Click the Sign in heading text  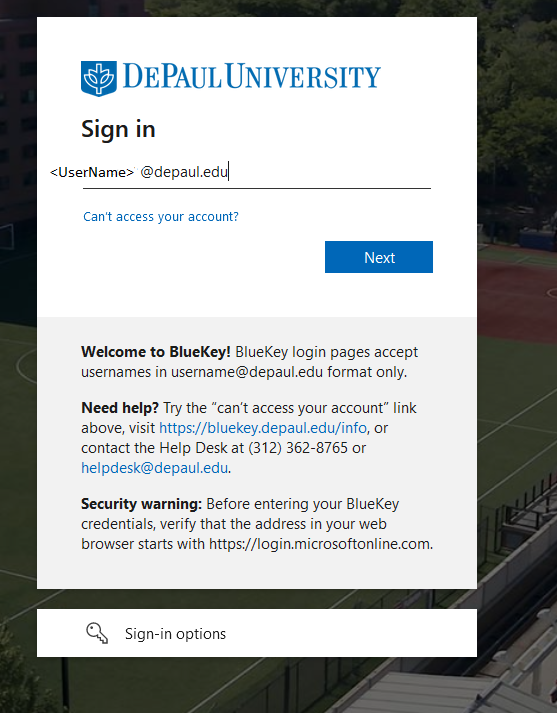(x=118, y=130)
